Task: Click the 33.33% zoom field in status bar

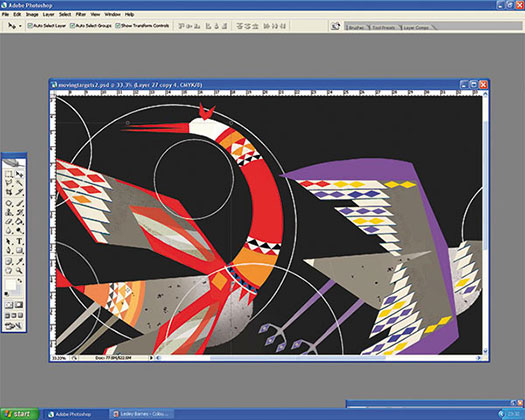Action: tap(60, 358)
